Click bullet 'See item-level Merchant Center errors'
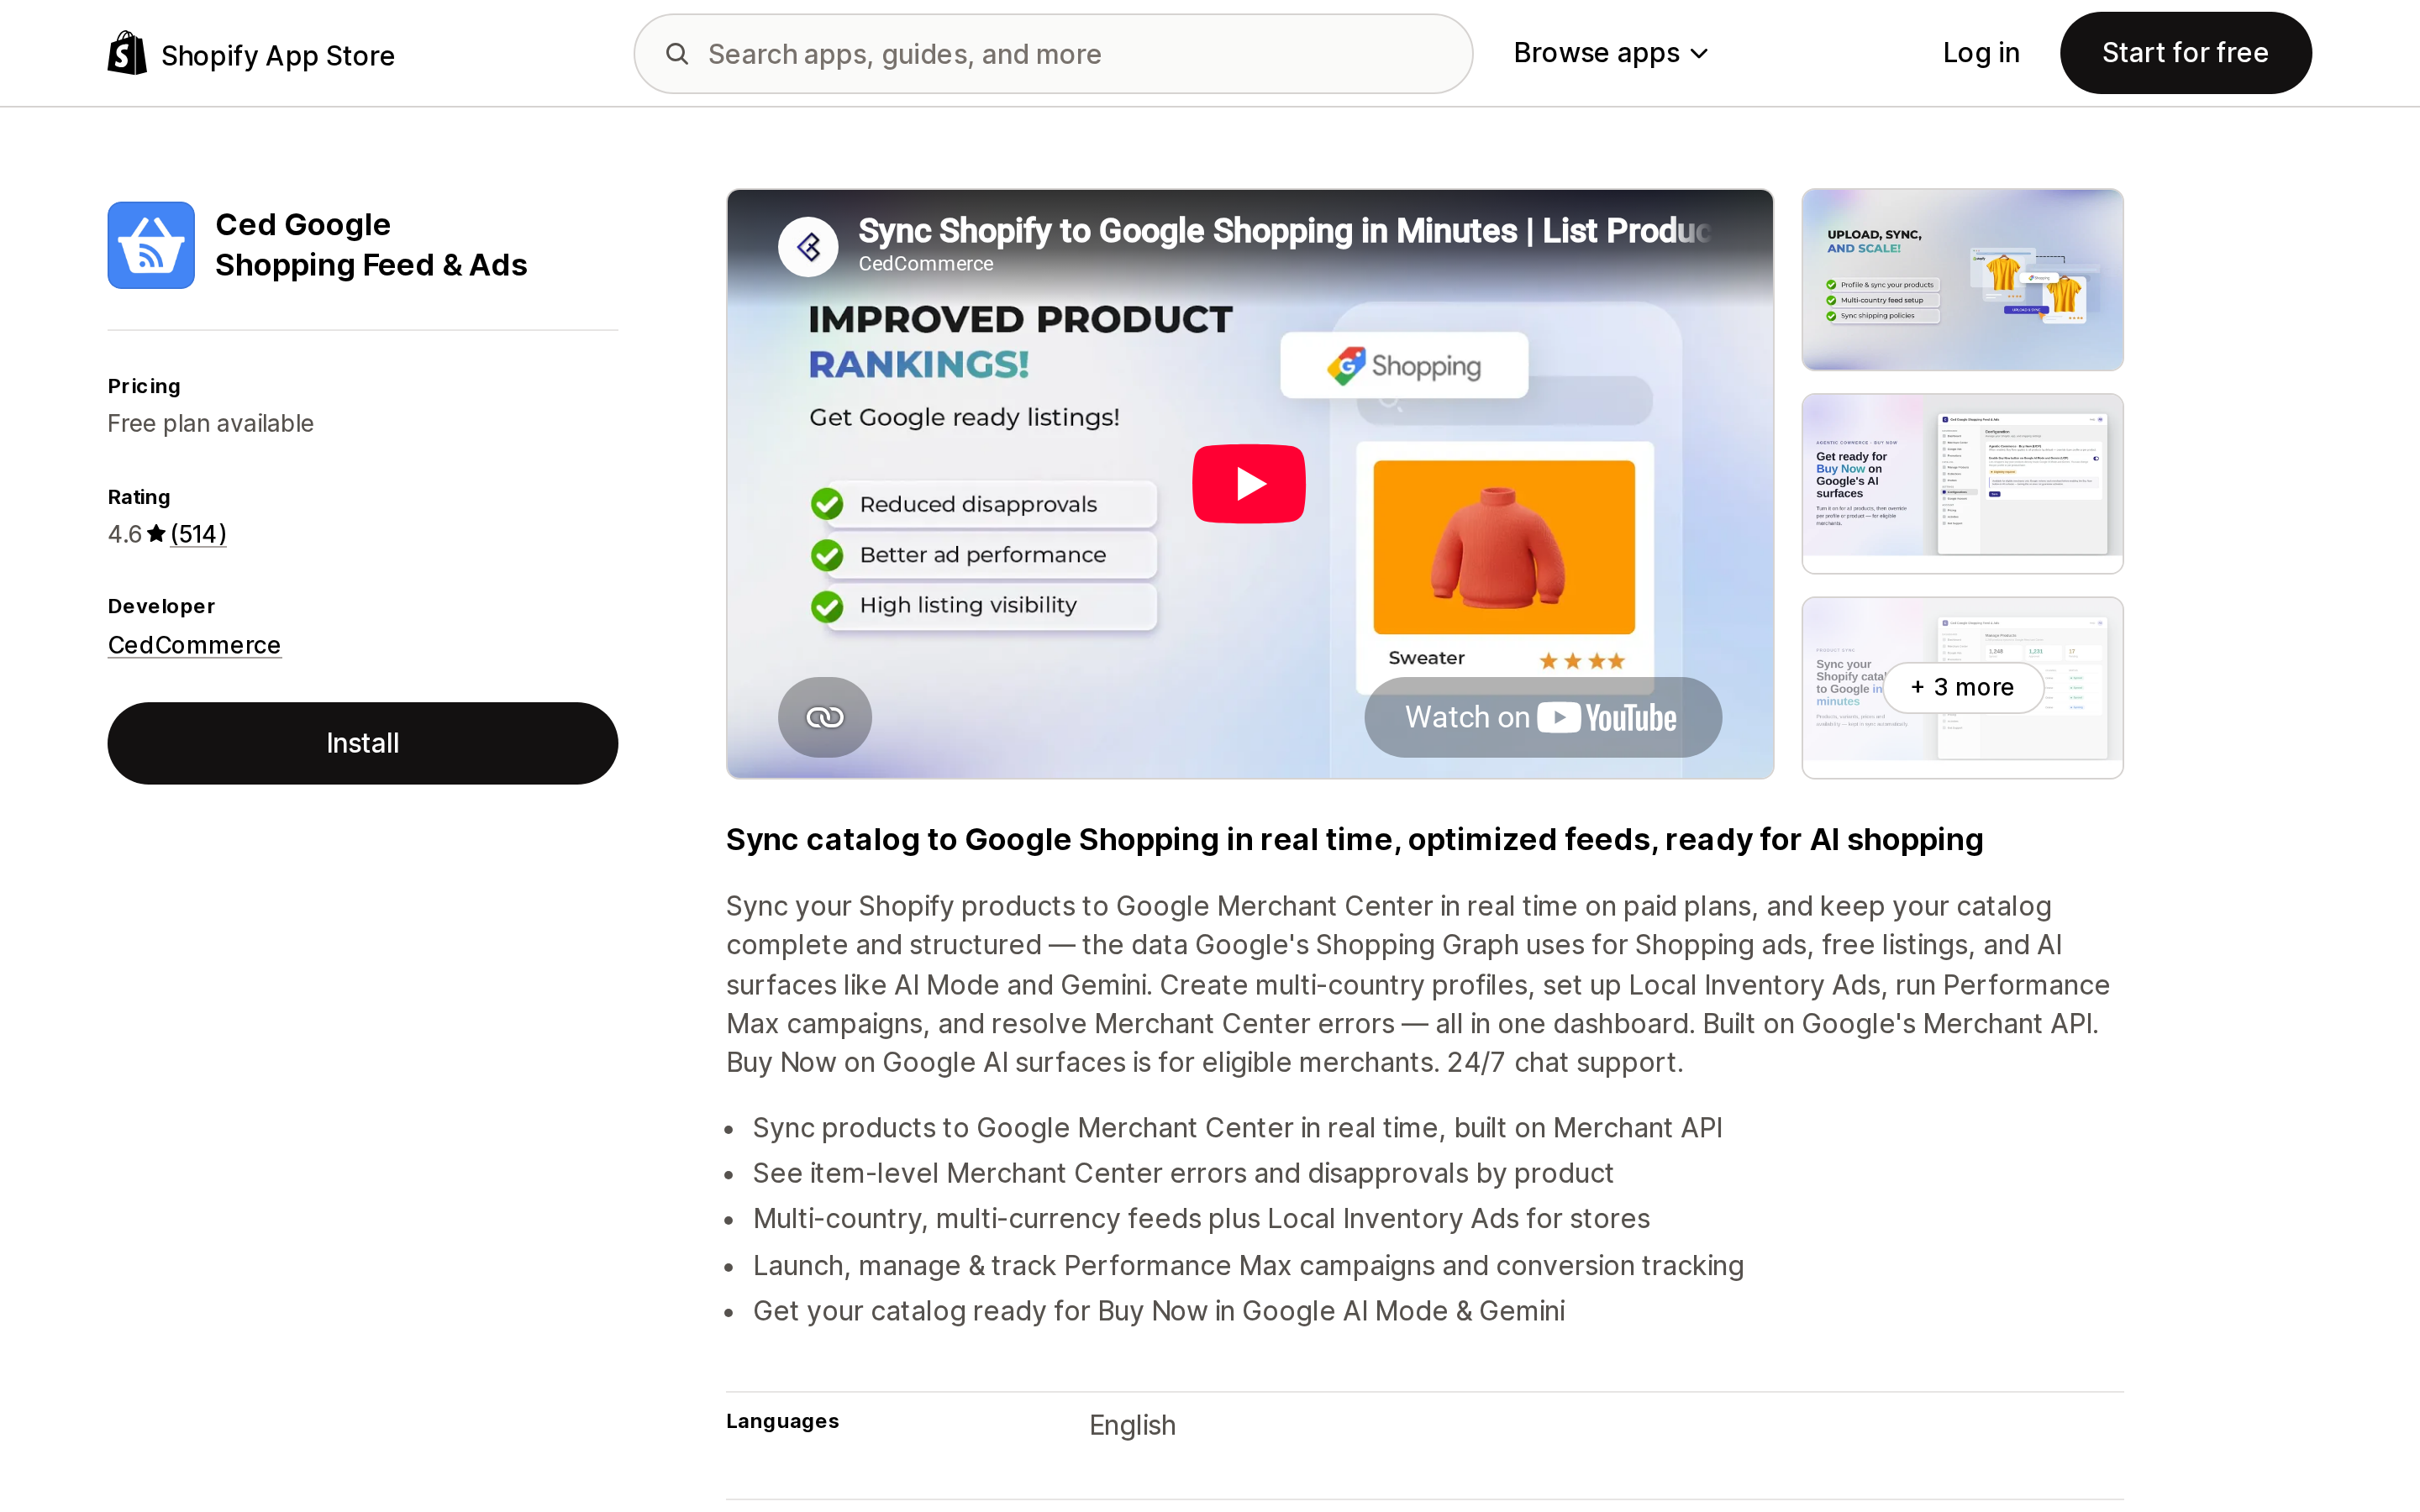 [x=1183, y=1173]
